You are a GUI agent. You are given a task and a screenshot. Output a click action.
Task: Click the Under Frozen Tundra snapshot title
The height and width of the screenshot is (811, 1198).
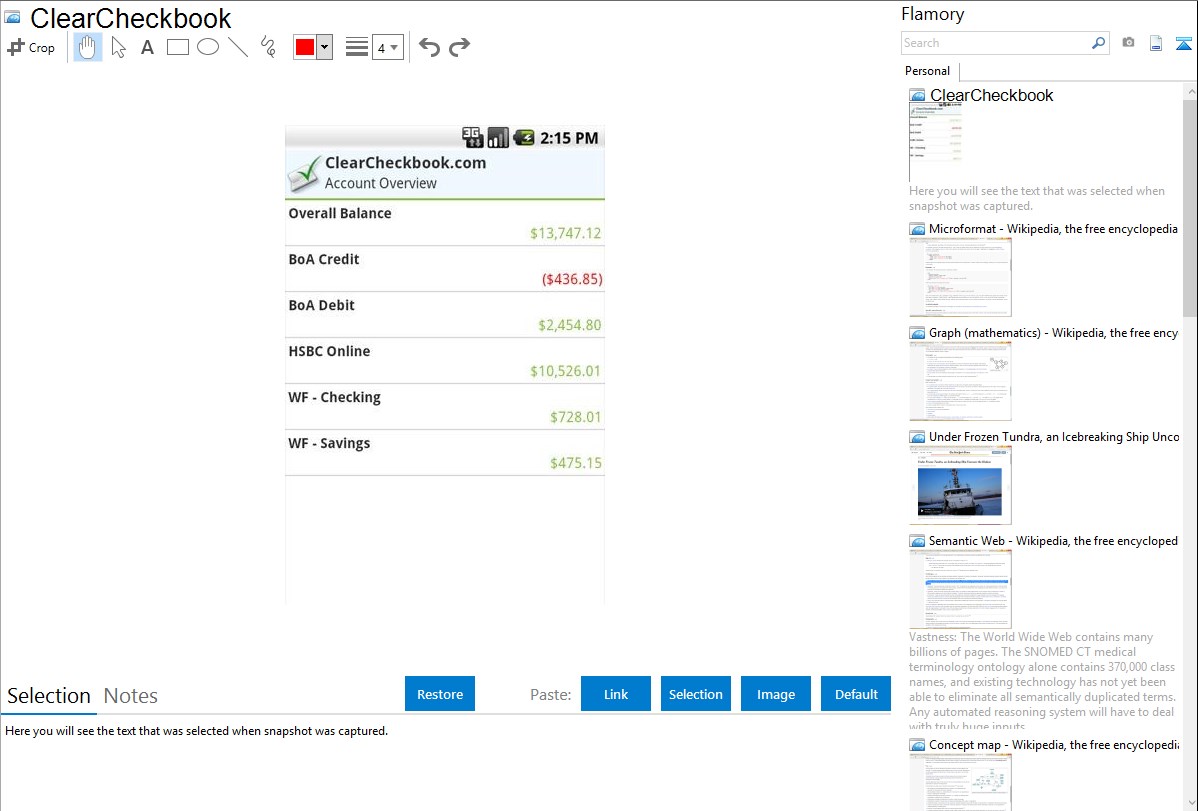tap(1054, 436)
